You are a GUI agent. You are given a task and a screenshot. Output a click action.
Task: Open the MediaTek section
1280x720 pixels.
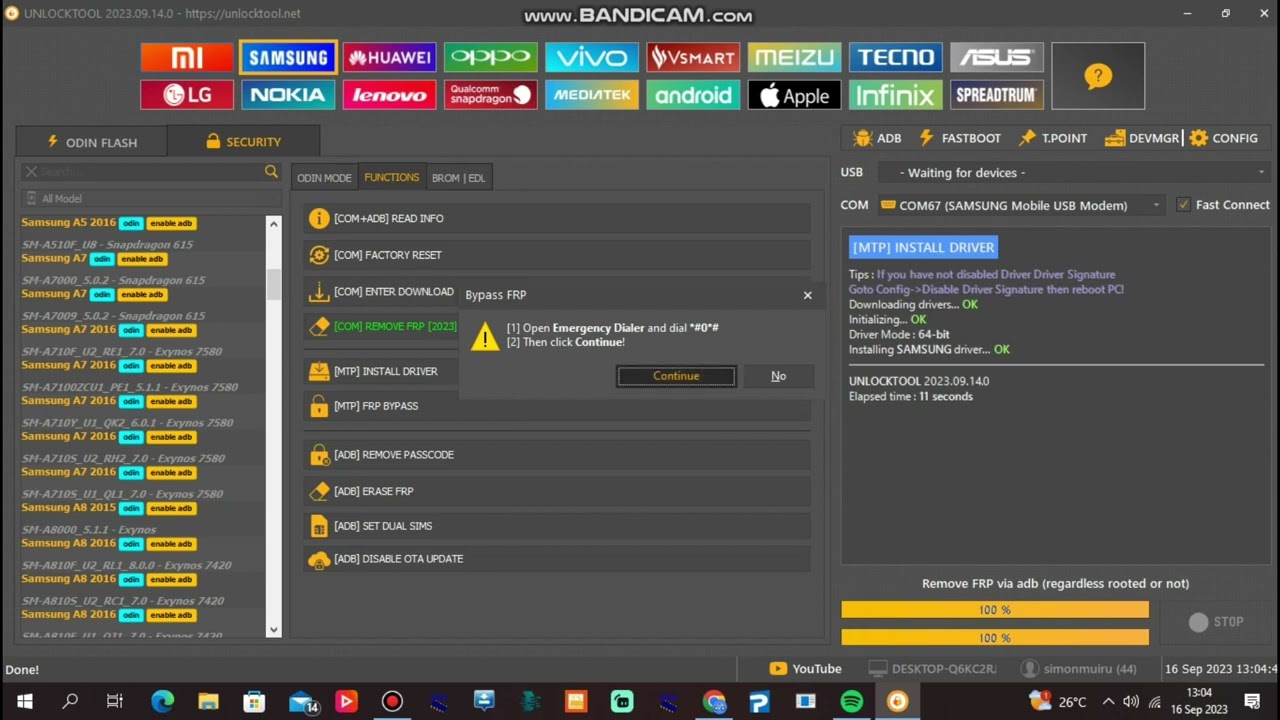pos(591,95)
